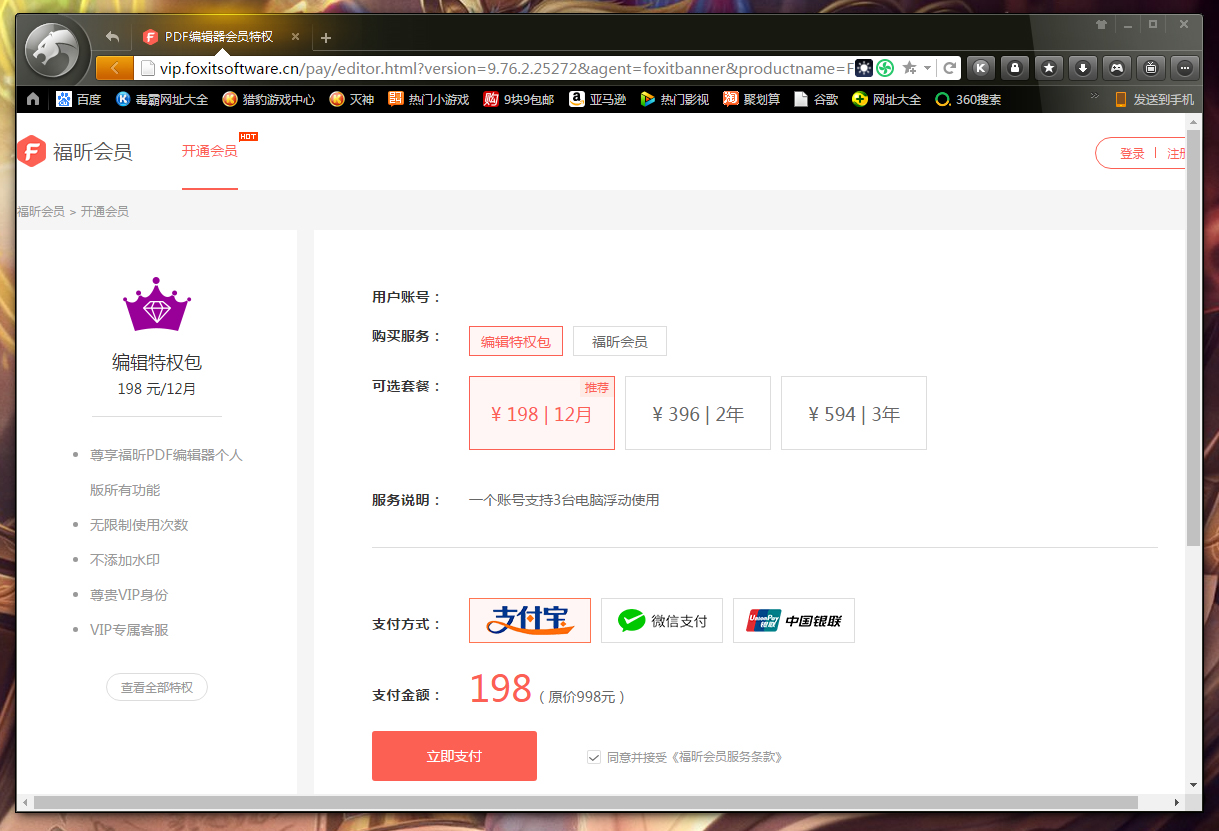
Task: Select the 开通会员 navigation item
Action: pyautogui.click(x=209, y=151)
